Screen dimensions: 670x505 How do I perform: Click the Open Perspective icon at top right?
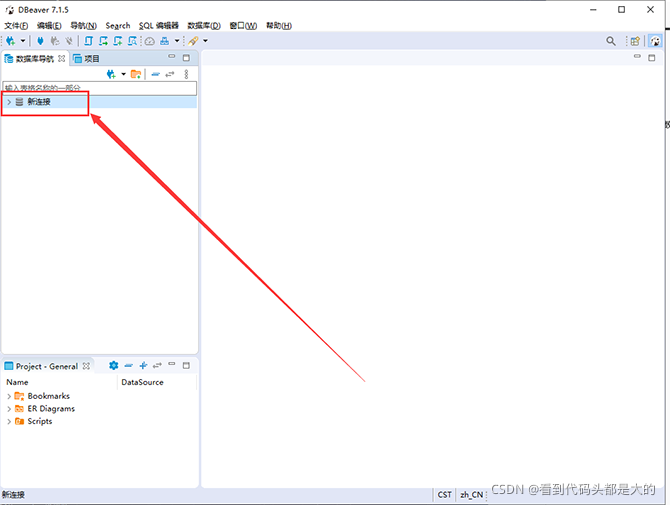click(x=635, y=41)
